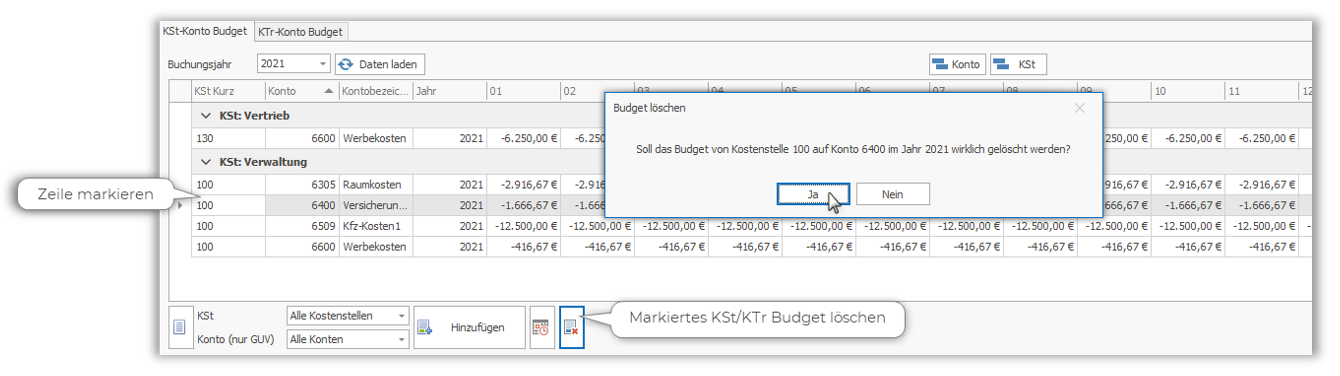Click -2.916,67 € in column 01

(523, 185)
